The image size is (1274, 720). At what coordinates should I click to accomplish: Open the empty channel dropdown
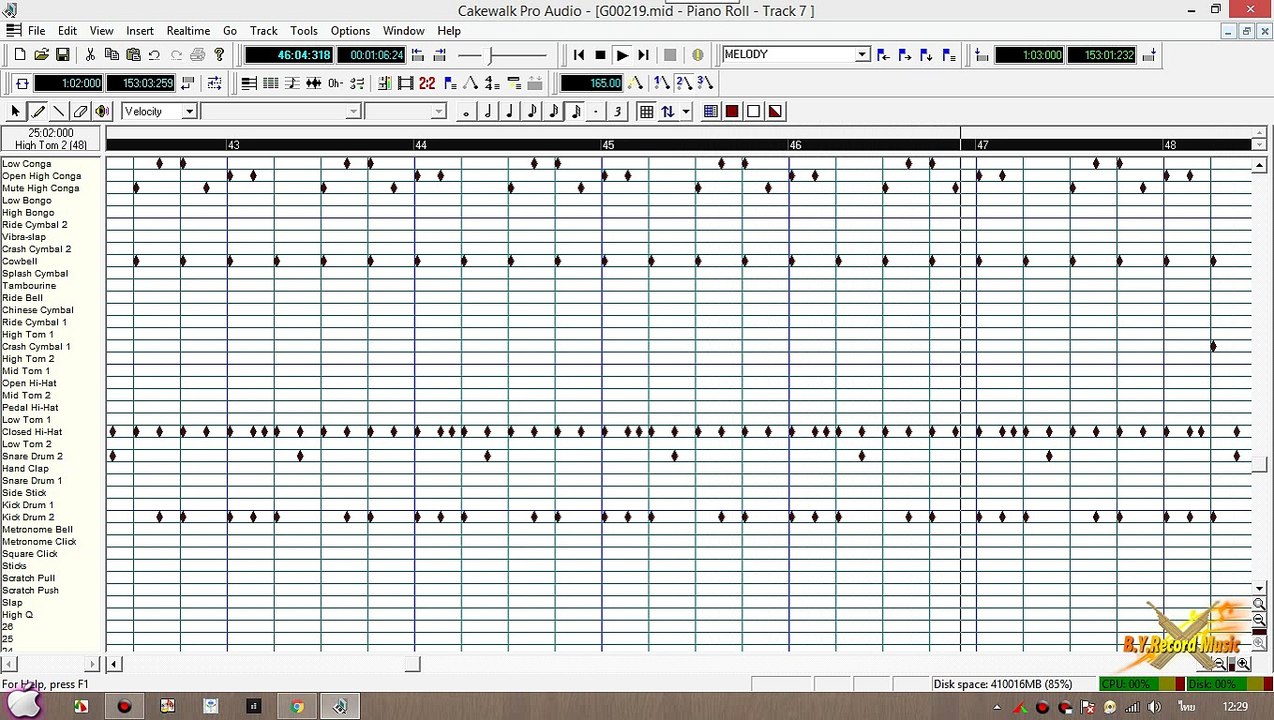[x=438, y=111]
